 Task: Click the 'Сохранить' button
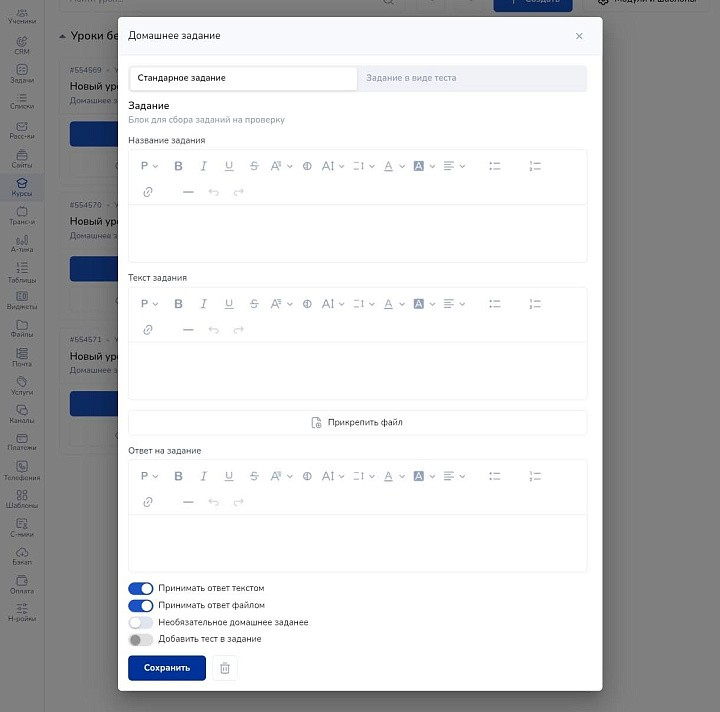click(167, 668)
